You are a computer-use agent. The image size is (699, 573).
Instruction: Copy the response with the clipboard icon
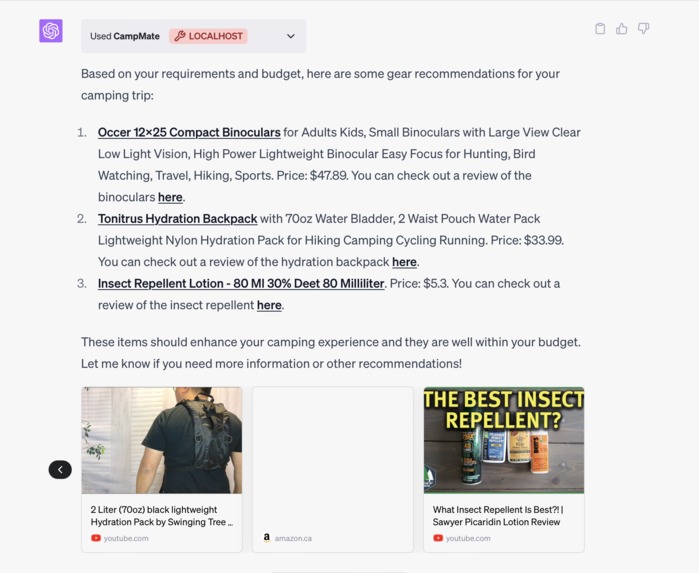click(x=600, y=29)
